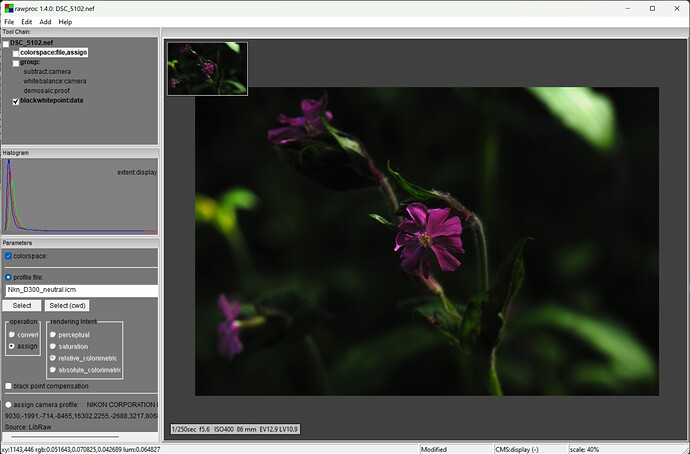Click the Nkn_D300_neutral.icm profile file field

pos(82,290)
